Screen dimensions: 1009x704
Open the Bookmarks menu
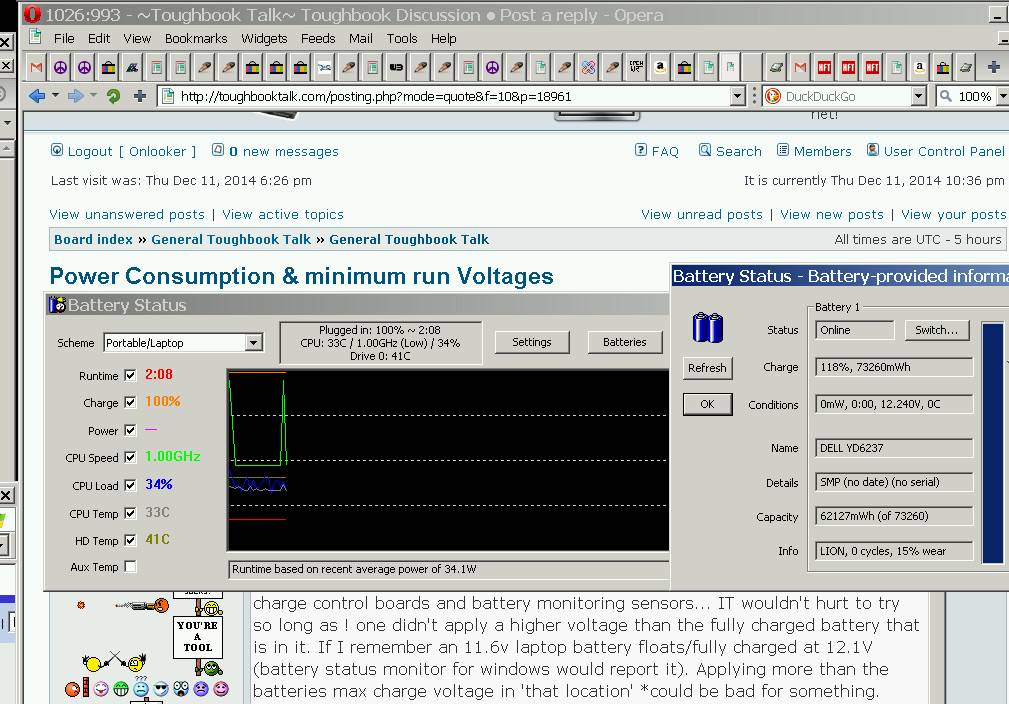click(x=196, y=39)
